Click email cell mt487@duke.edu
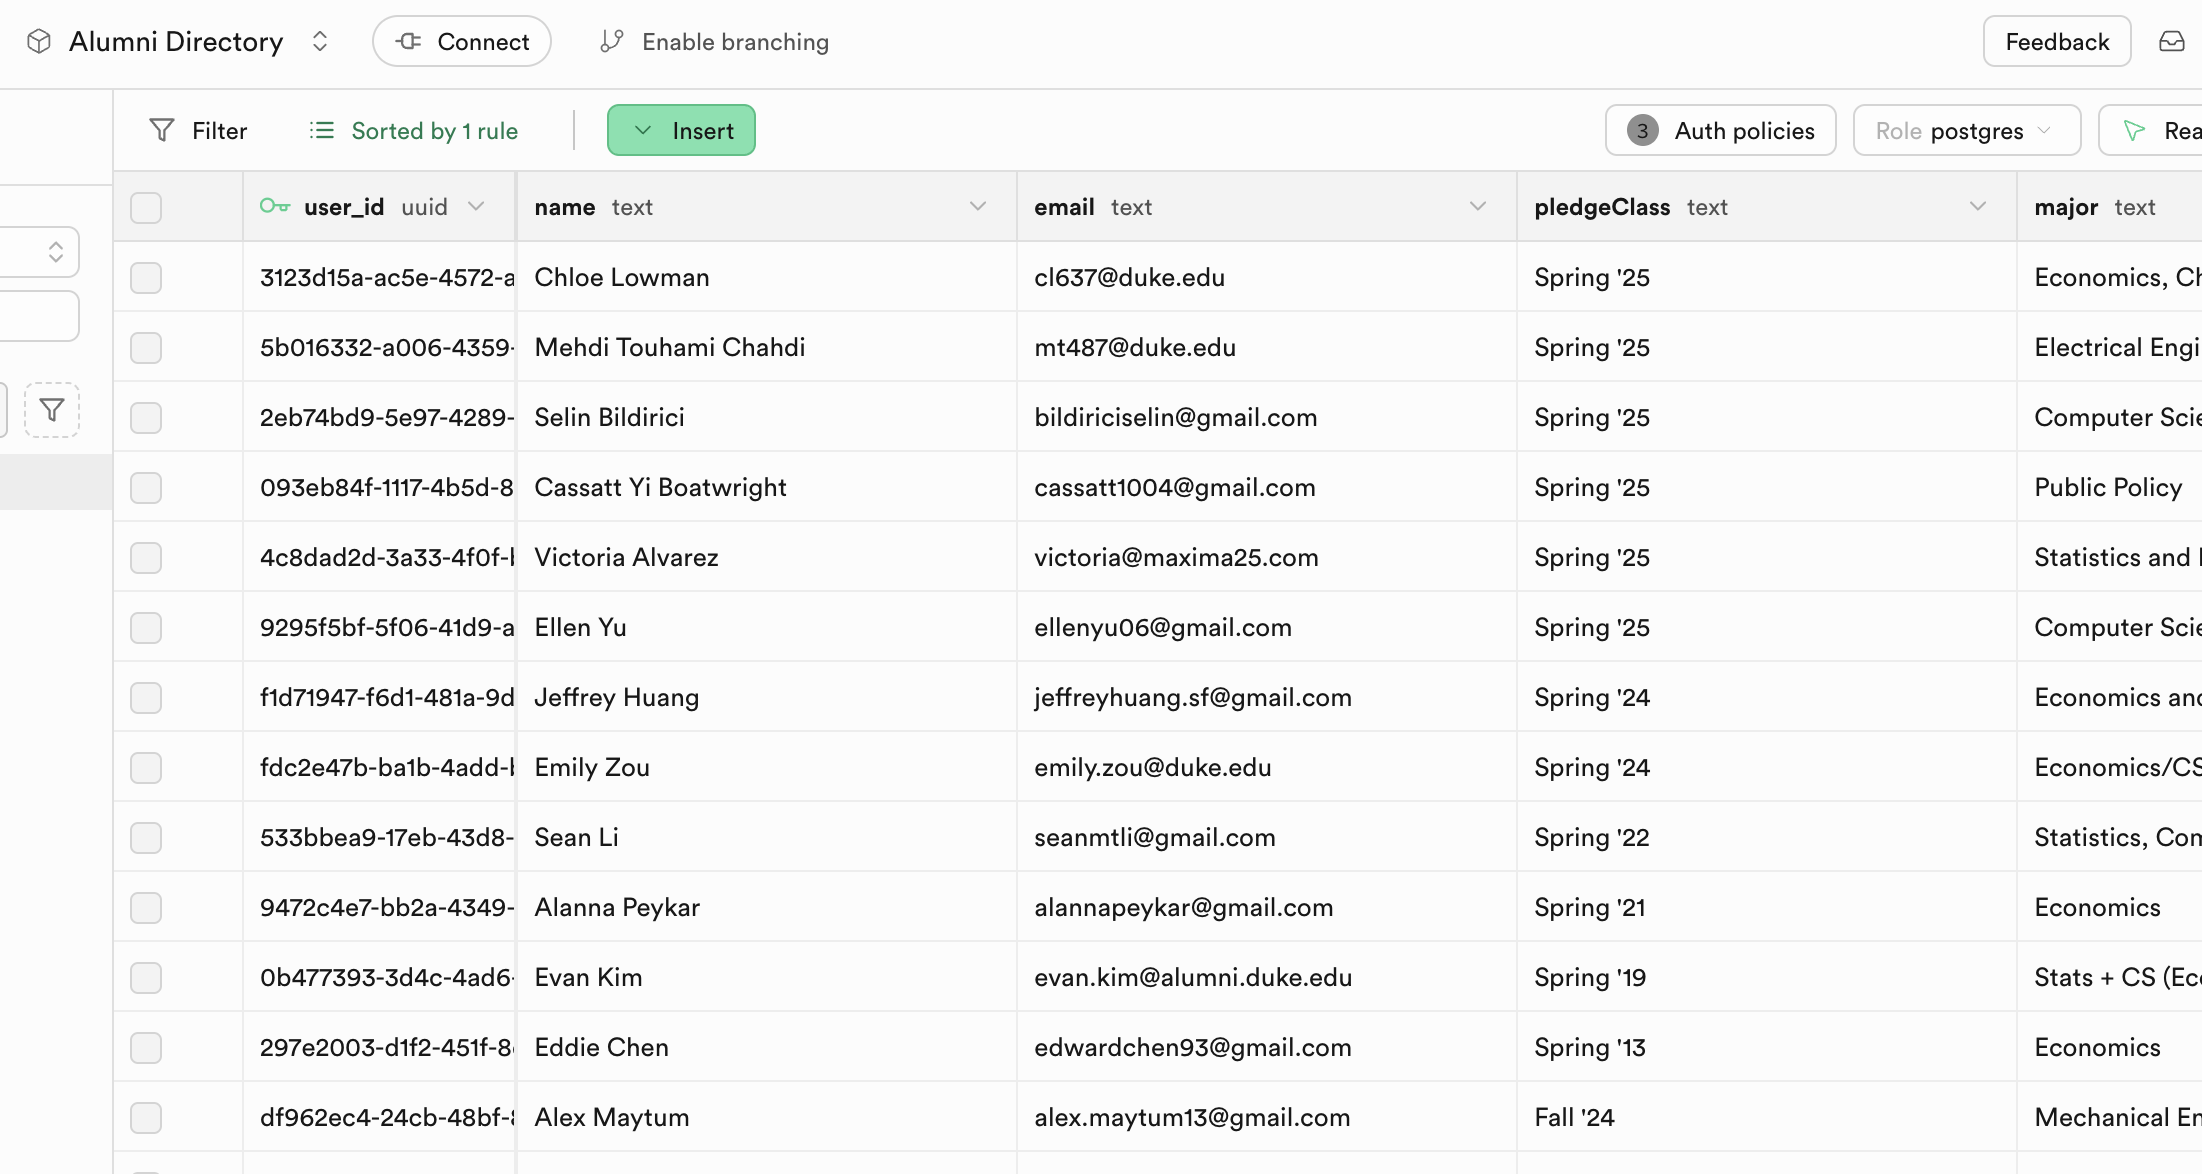2202x1174 pixels. tap(1266, 347)
